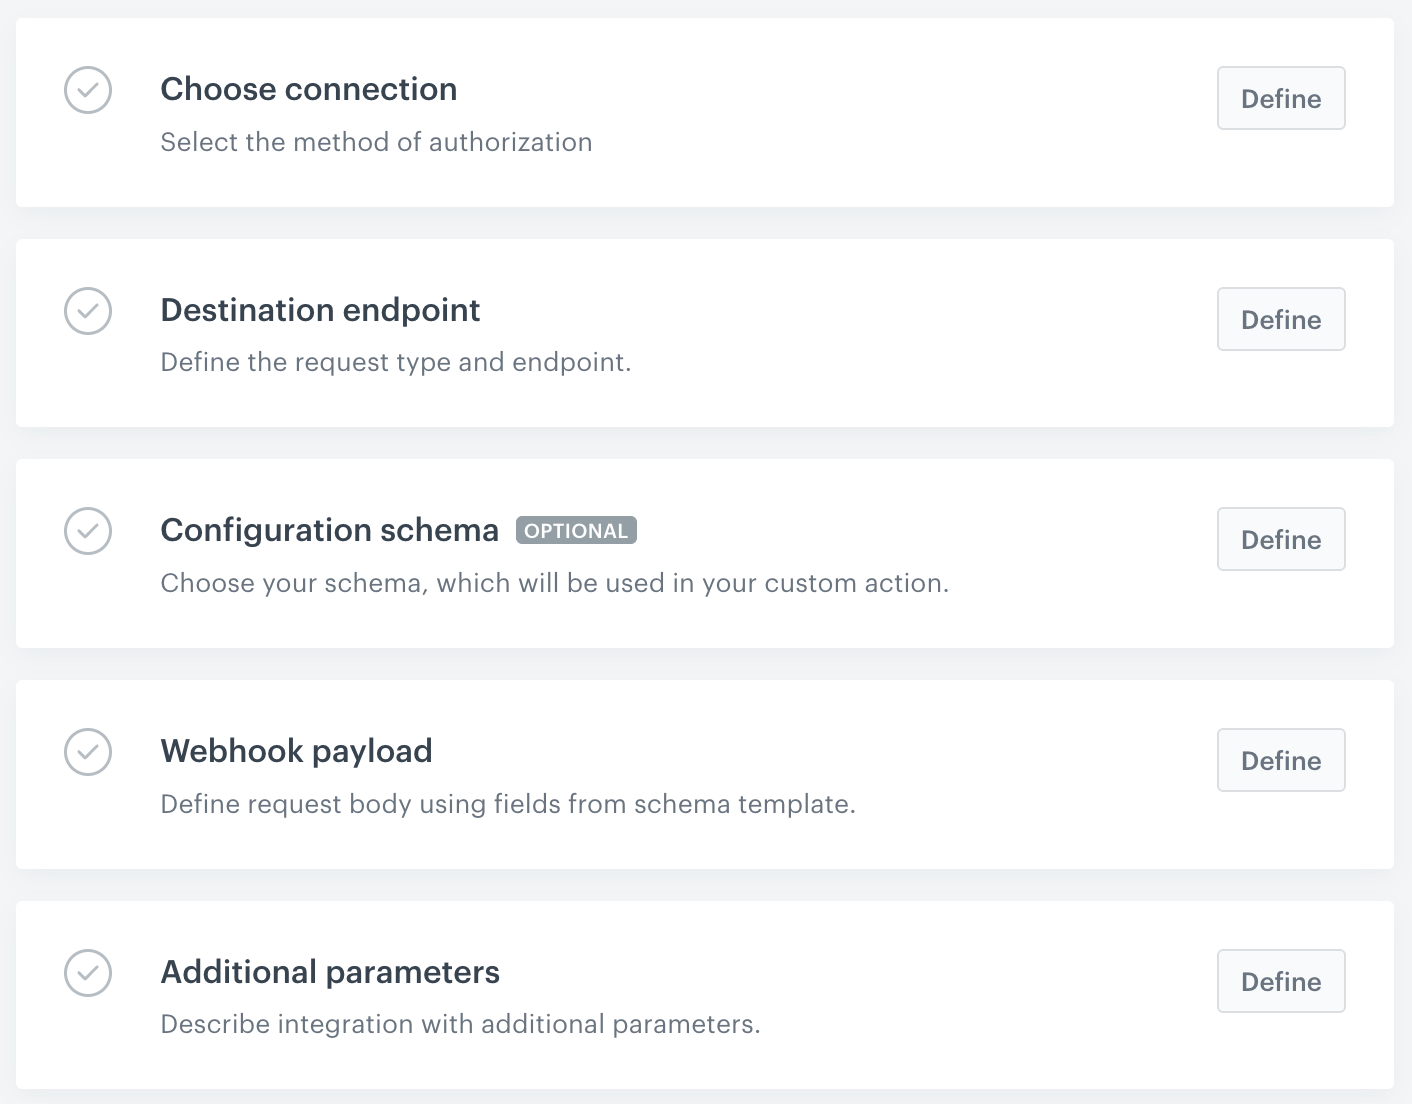The height and width of the screenshot is (1104, 1412).
Task: Click Define beside Additional parameters
Action: click(1281, 981)
